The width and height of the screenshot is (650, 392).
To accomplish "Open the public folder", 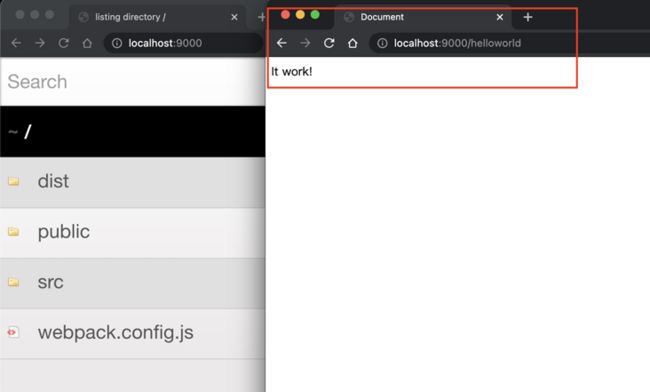I will pyautogui.click(x=133, y=232).
